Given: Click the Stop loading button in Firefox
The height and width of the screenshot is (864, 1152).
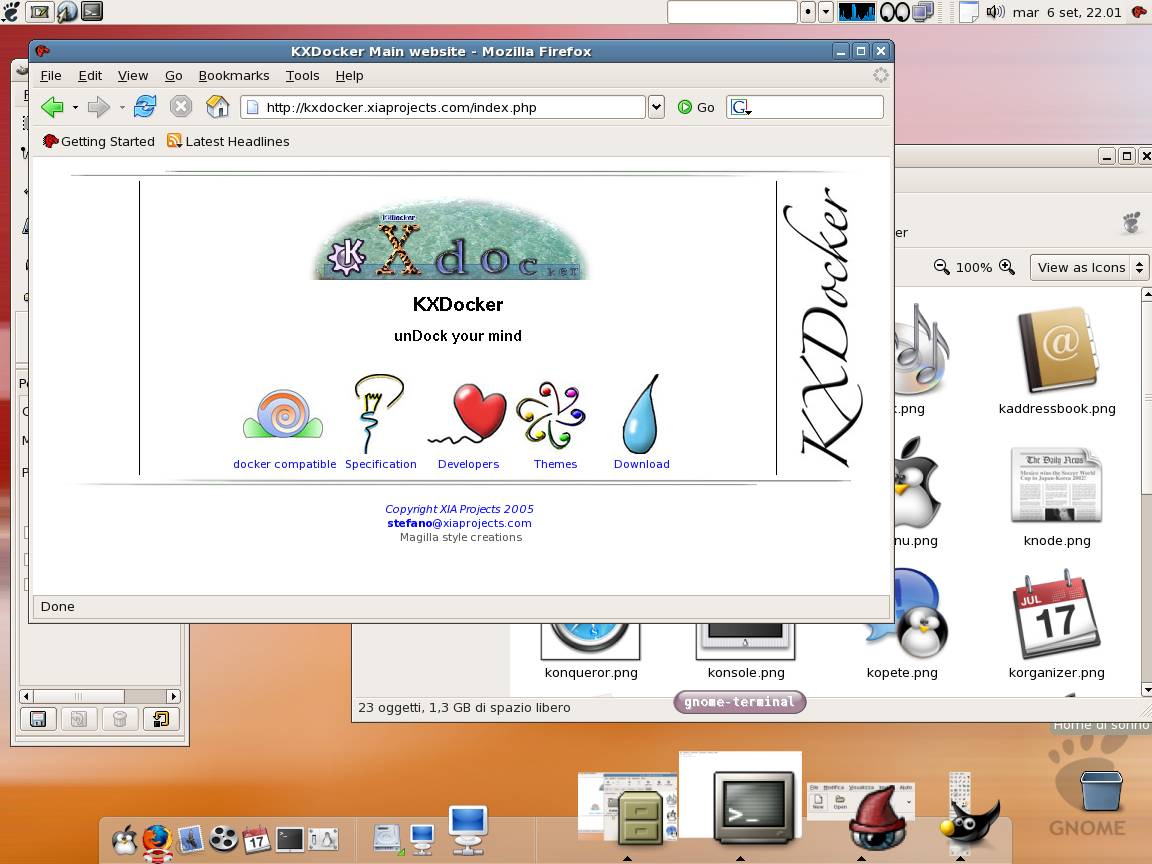Looking at the screenshot, I should pyautogui.click(x=181, y=107).
